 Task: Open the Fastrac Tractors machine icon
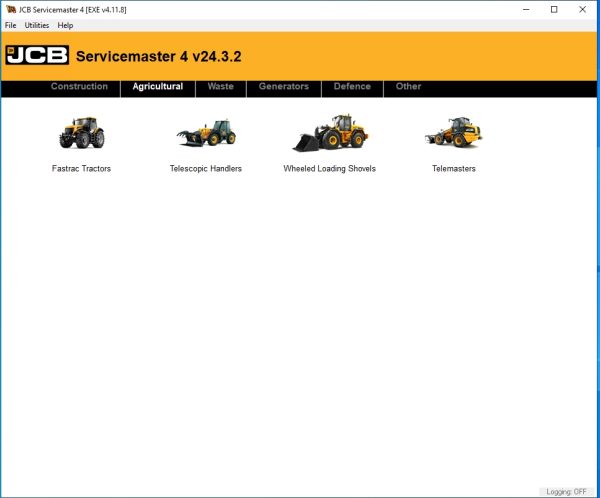click(82, 133)
